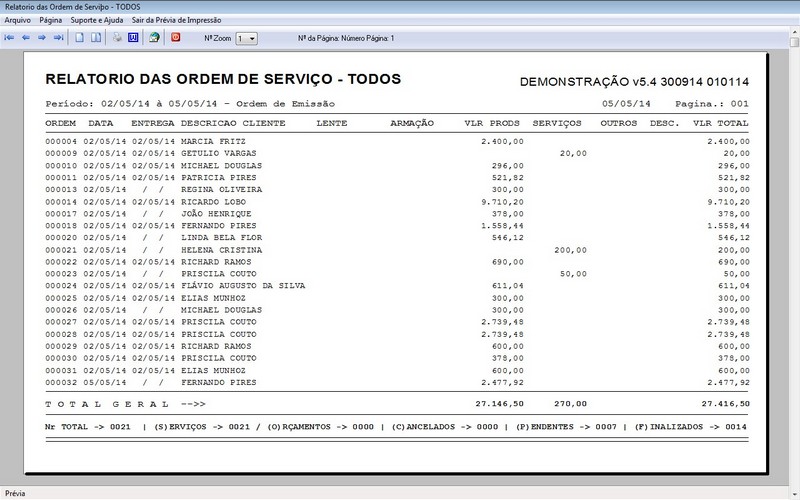Click client name REGINA OLIVEIRA
The width and height of the screenshot is (800, 500).
click(x=221, y=189)
